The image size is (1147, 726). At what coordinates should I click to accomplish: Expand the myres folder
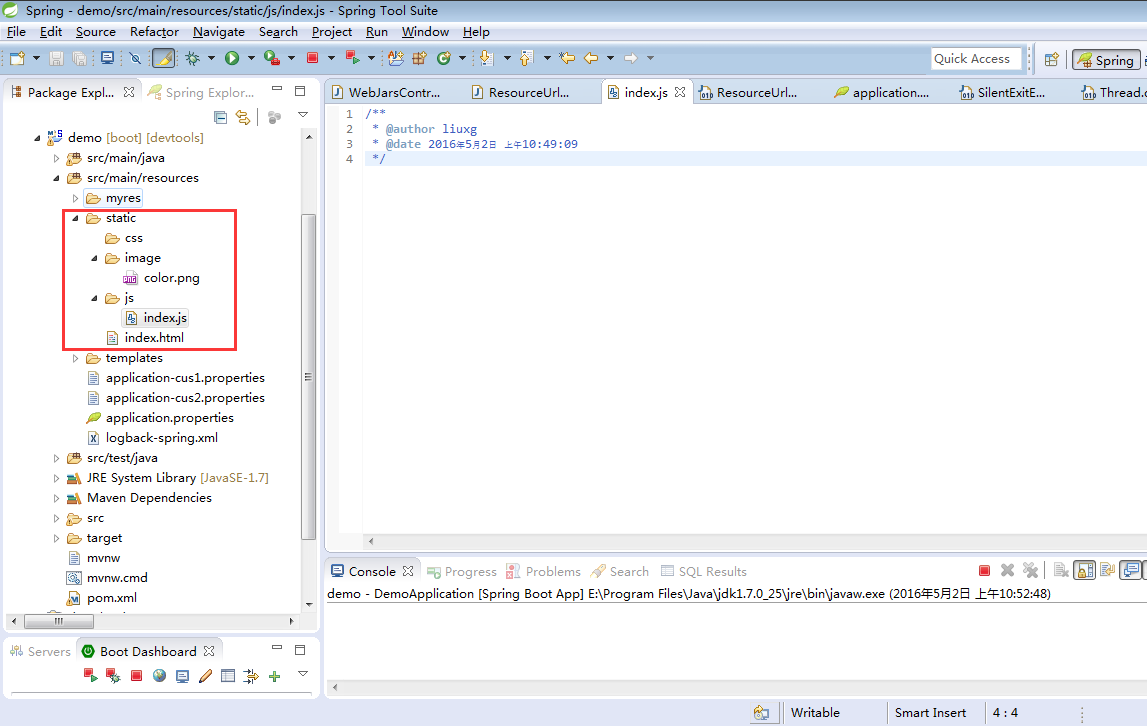tap(75, 198)
